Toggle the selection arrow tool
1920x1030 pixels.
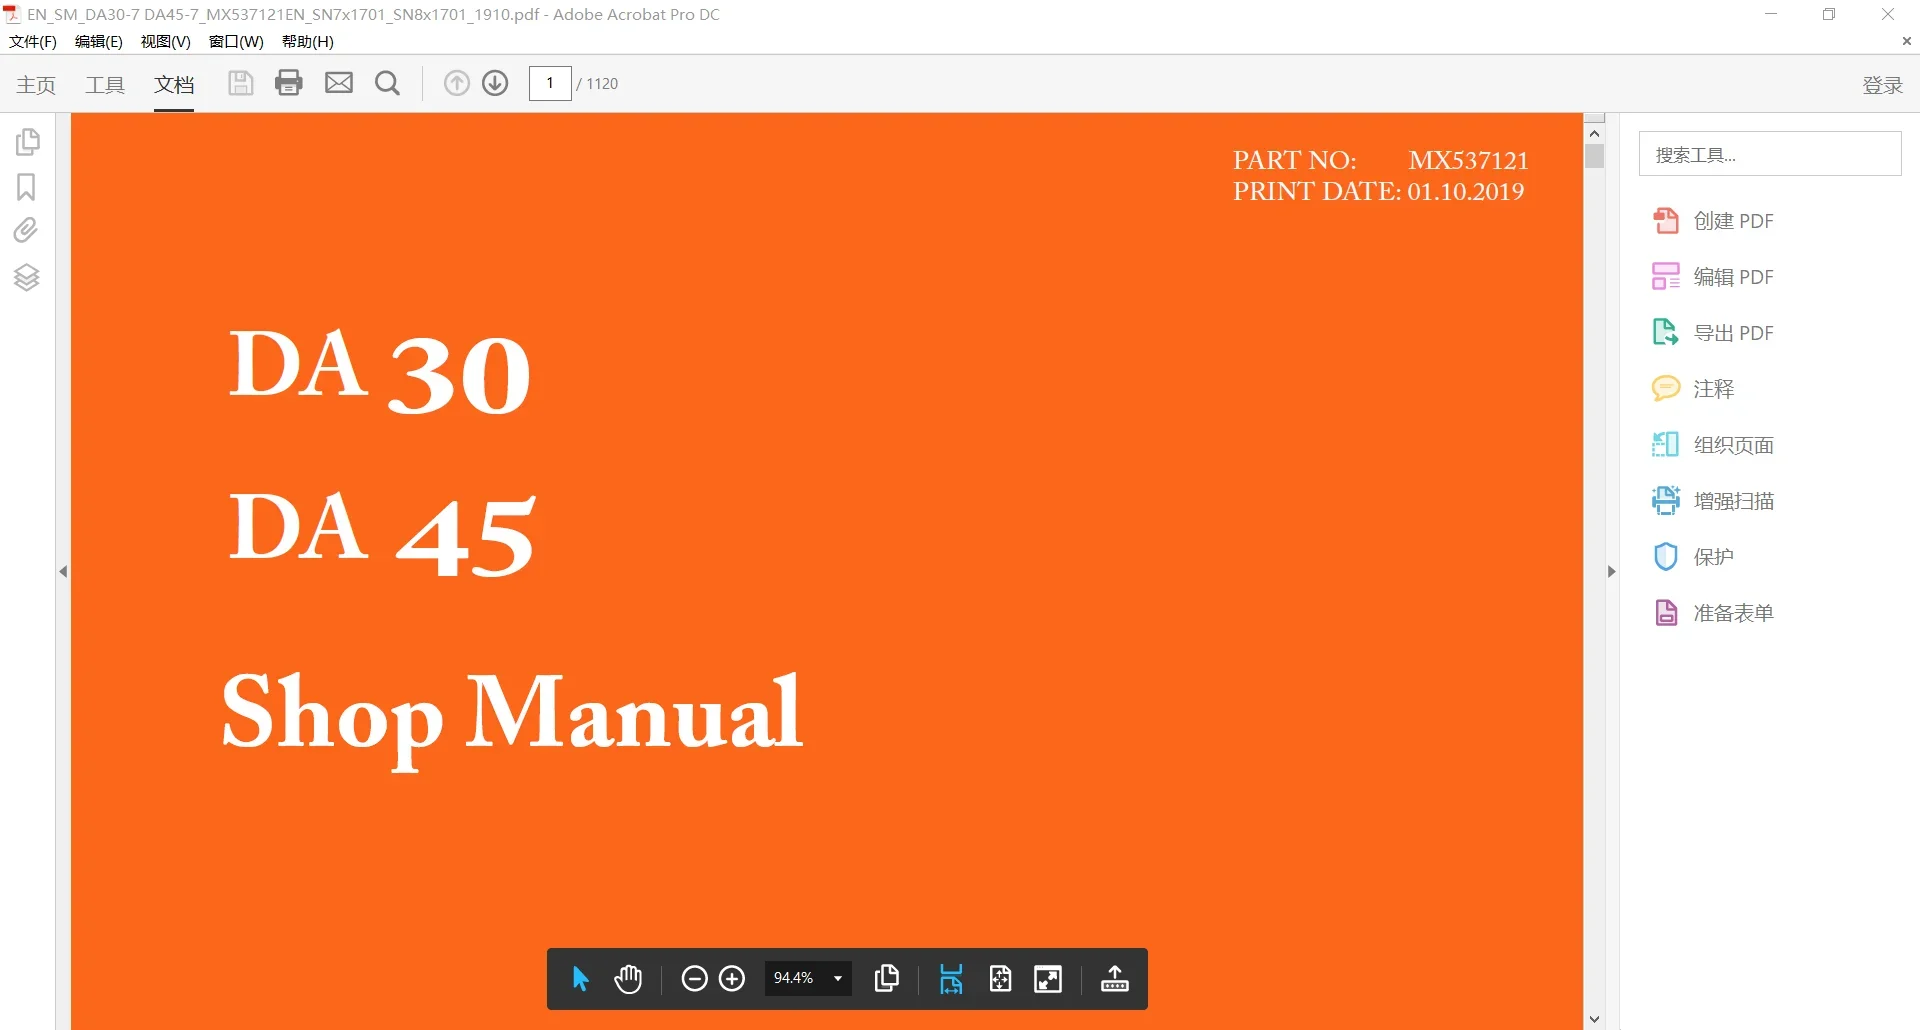click(580, 979)
